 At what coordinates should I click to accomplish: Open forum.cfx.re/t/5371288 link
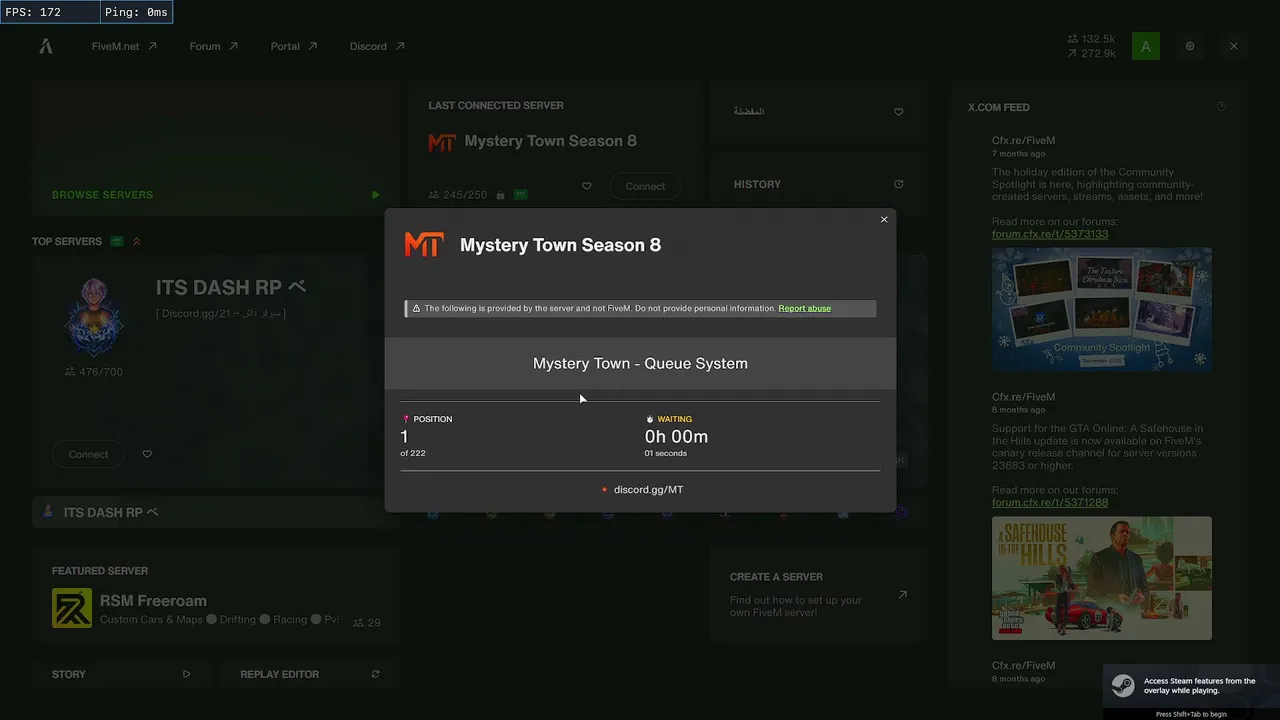point(1050,502)
